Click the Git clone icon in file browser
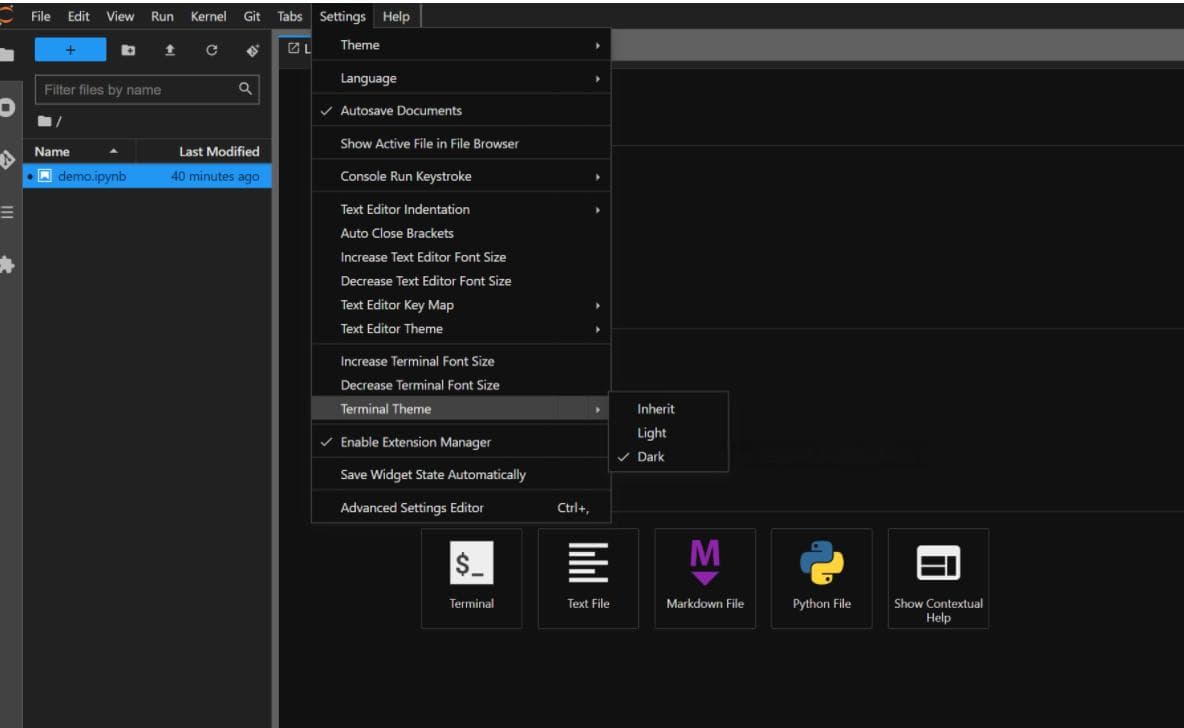 click(x=252, y=51)
